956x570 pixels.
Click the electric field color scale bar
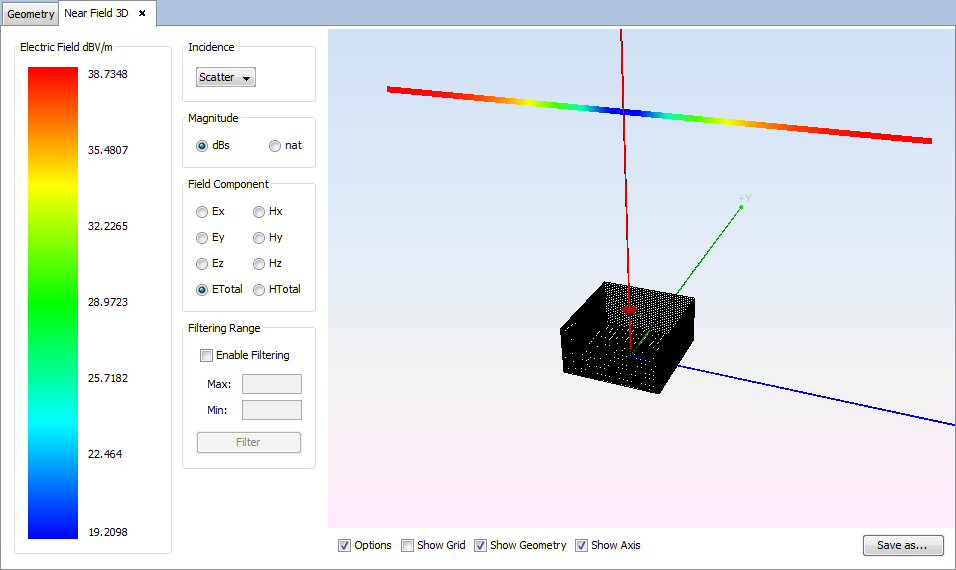(53, 302)
